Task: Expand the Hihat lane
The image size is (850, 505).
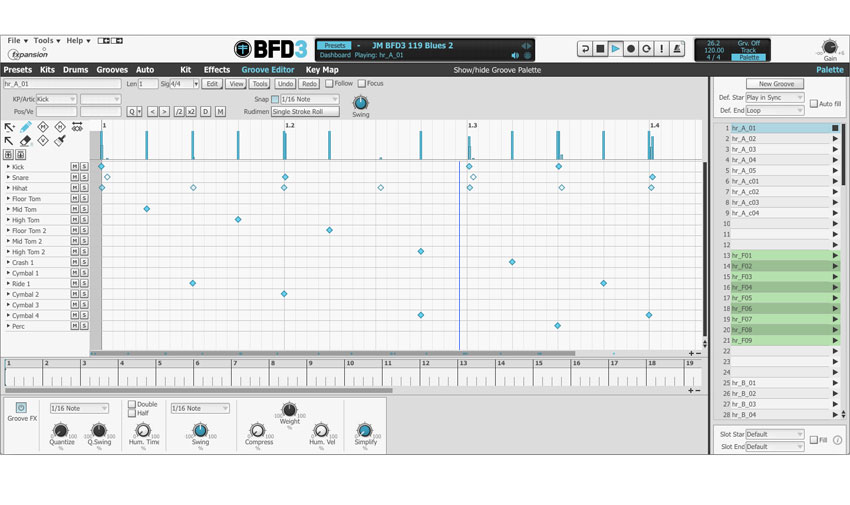Action: (8, 187)
